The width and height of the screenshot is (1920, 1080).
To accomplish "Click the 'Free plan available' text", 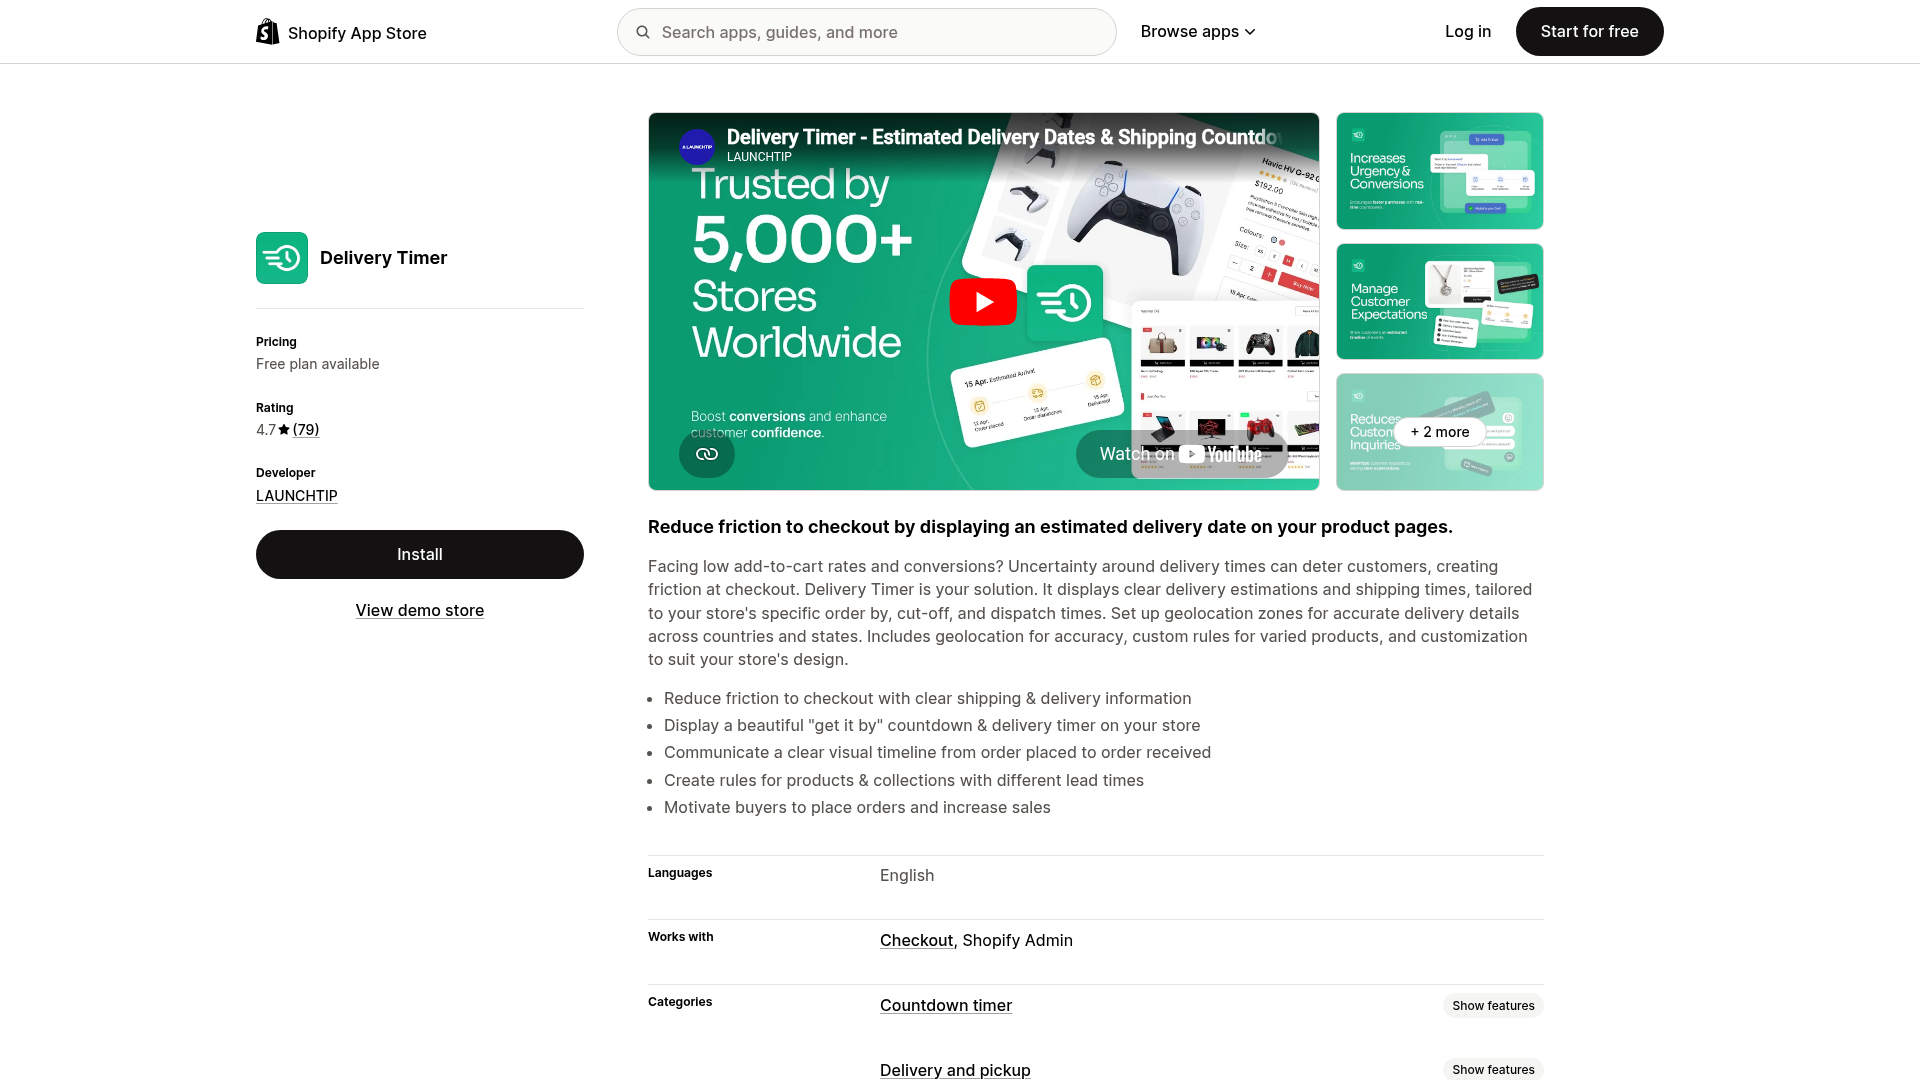I will coord(318,364).
